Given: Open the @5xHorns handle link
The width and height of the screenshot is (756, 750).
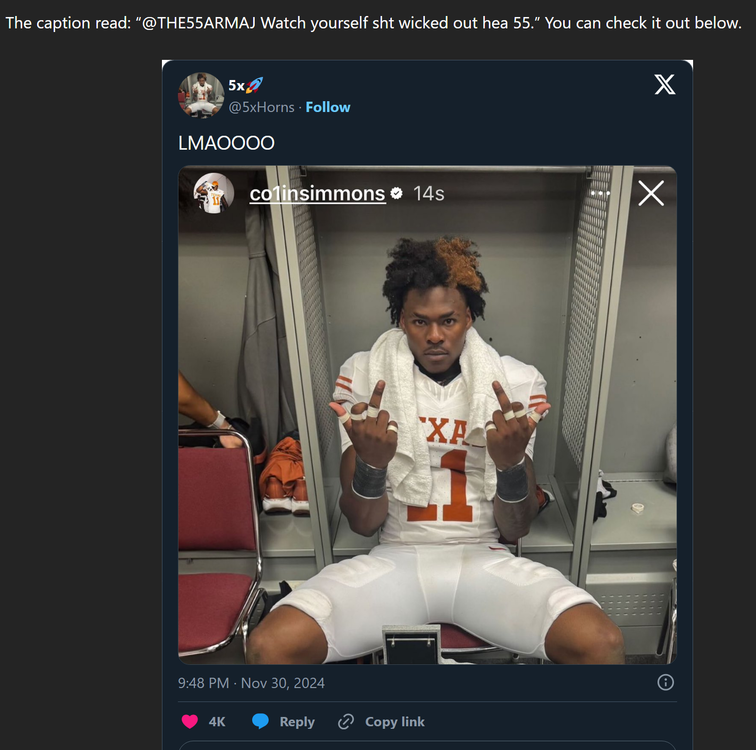Looking at the screenshot, I should click(x=262, y=107).
